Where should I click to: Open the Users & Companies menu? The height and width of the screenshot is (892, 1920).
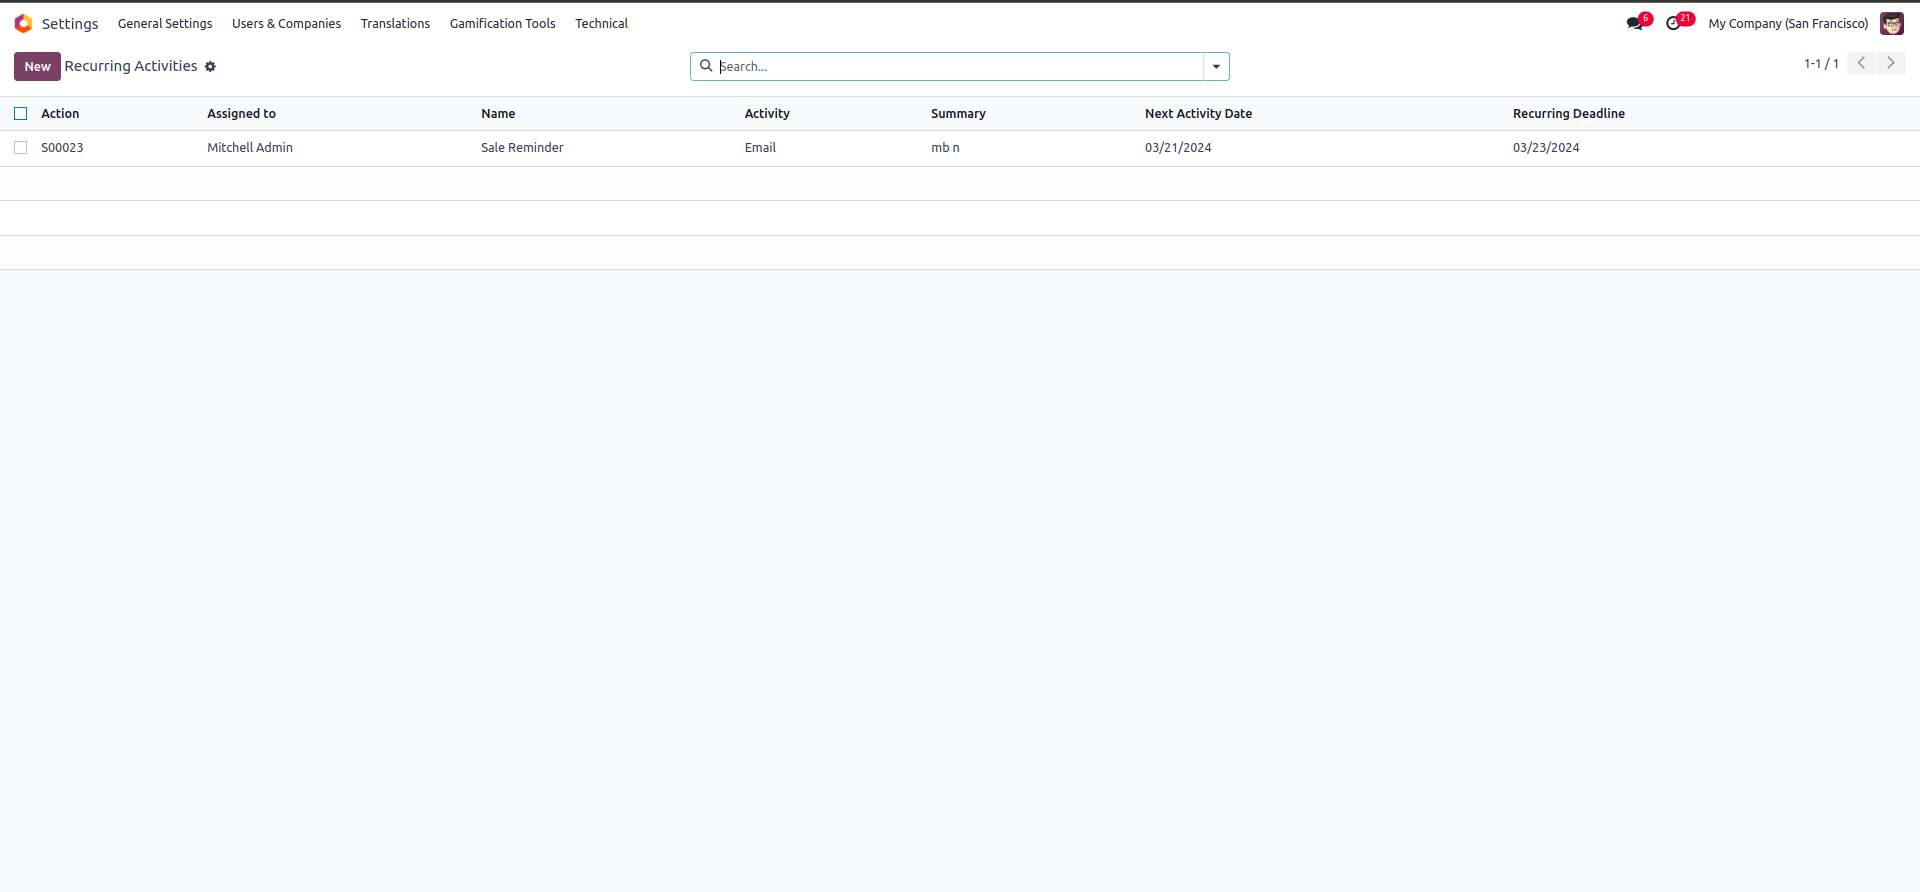[x=286, y=23]
